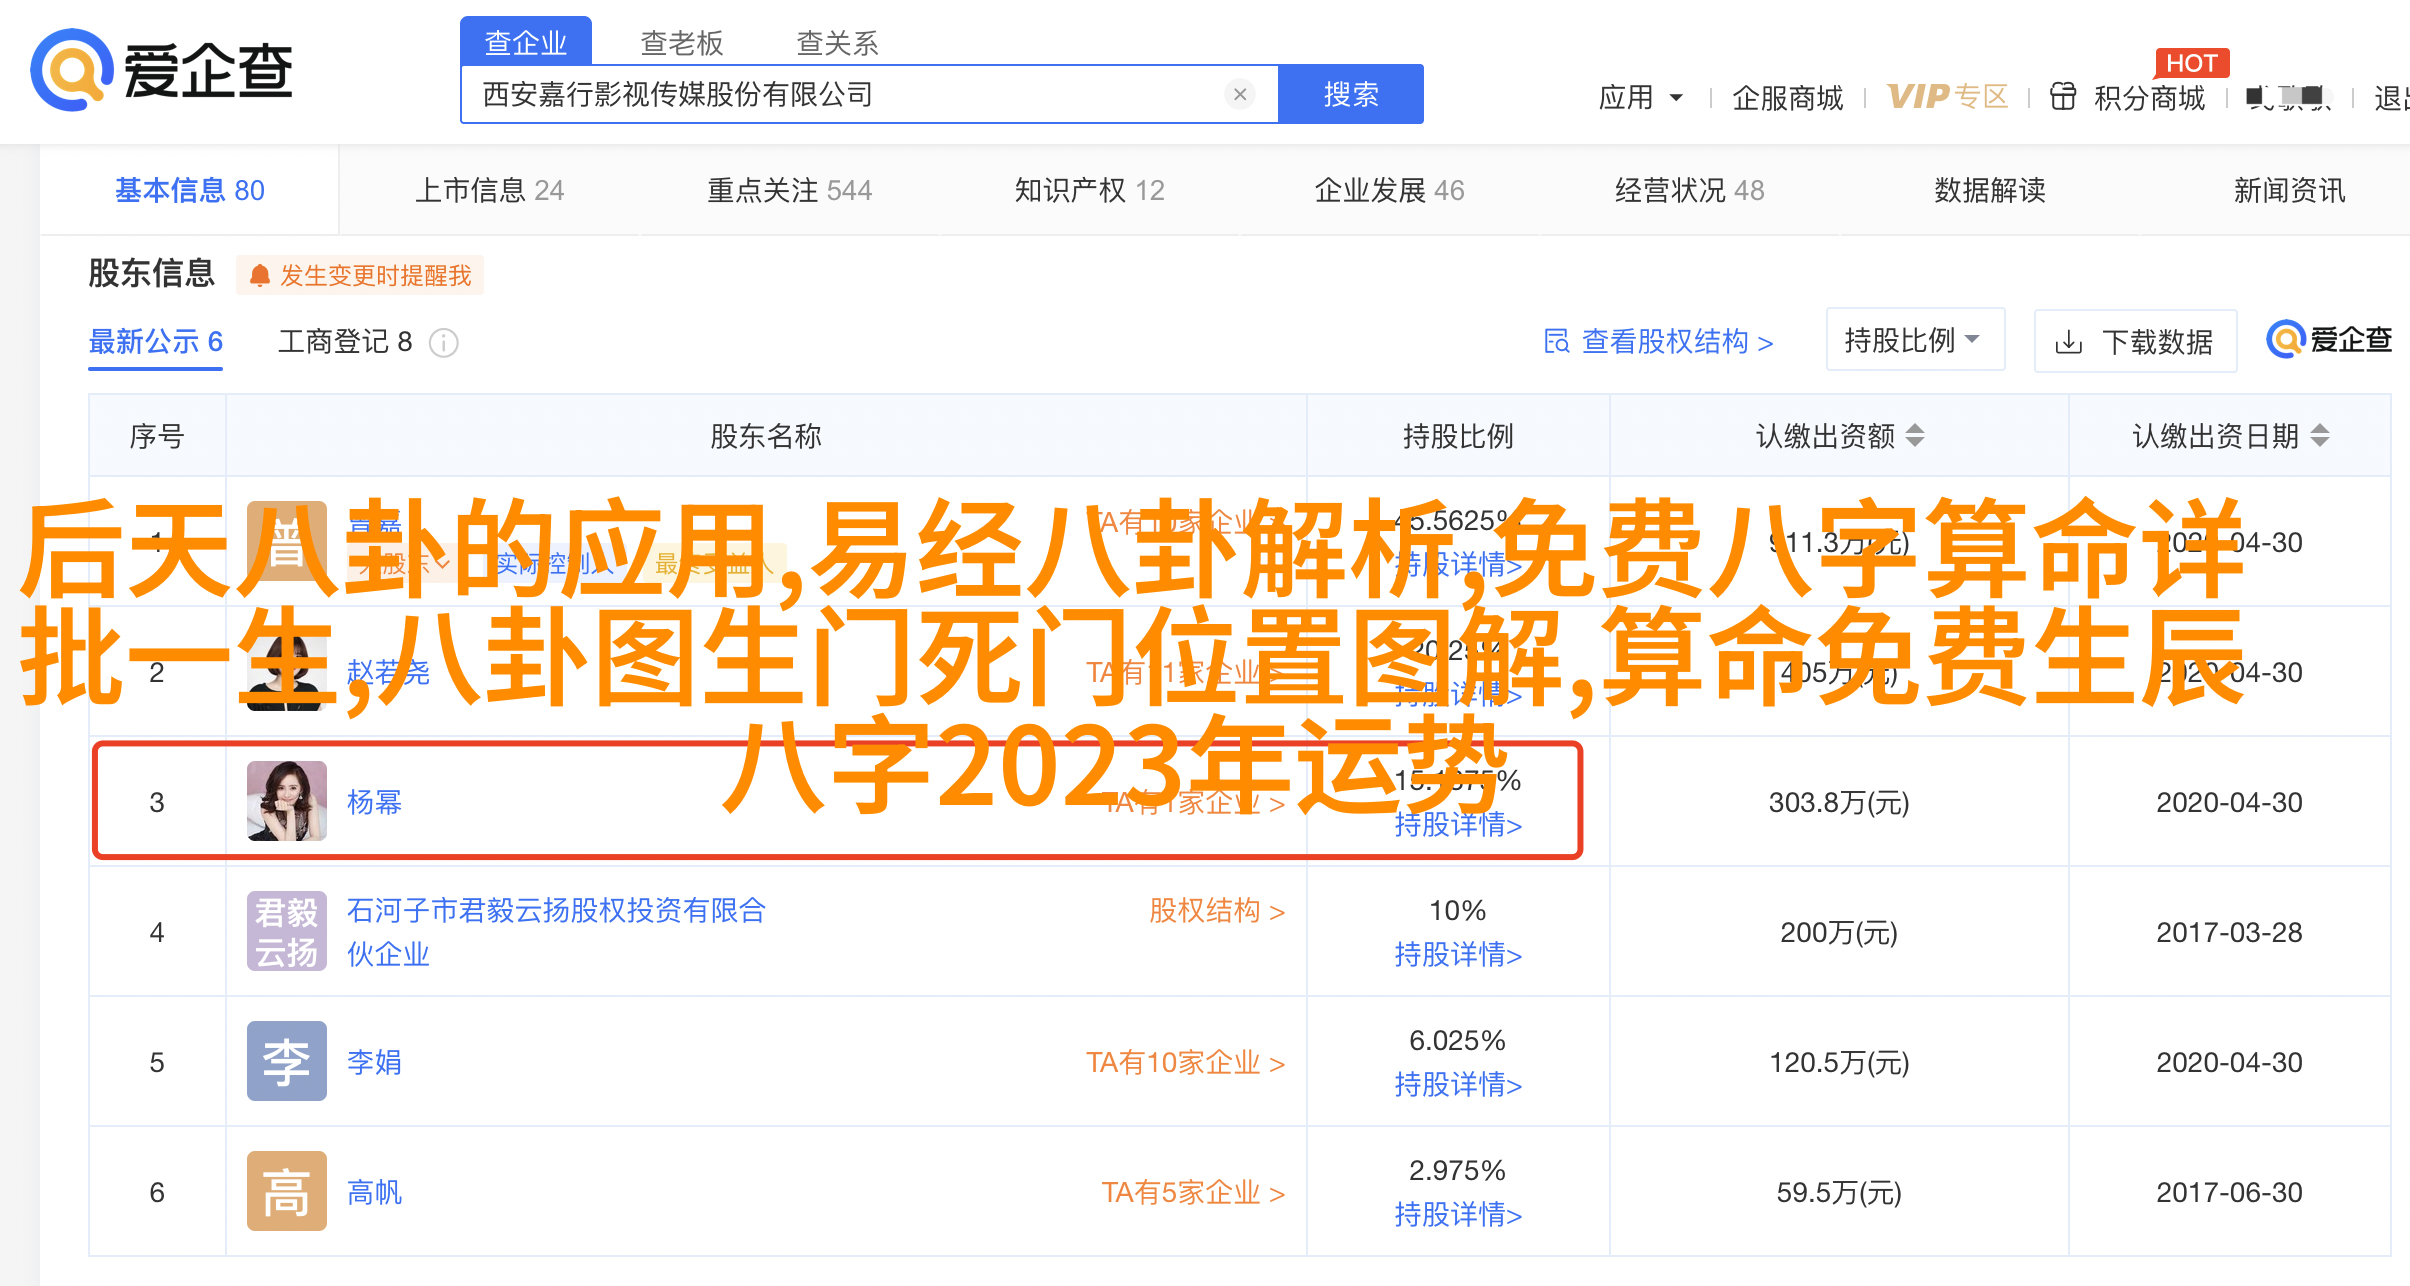Select the 查老板 search tab
The width and height of the screenshot is (2410, 1286).
coord(681,43)
